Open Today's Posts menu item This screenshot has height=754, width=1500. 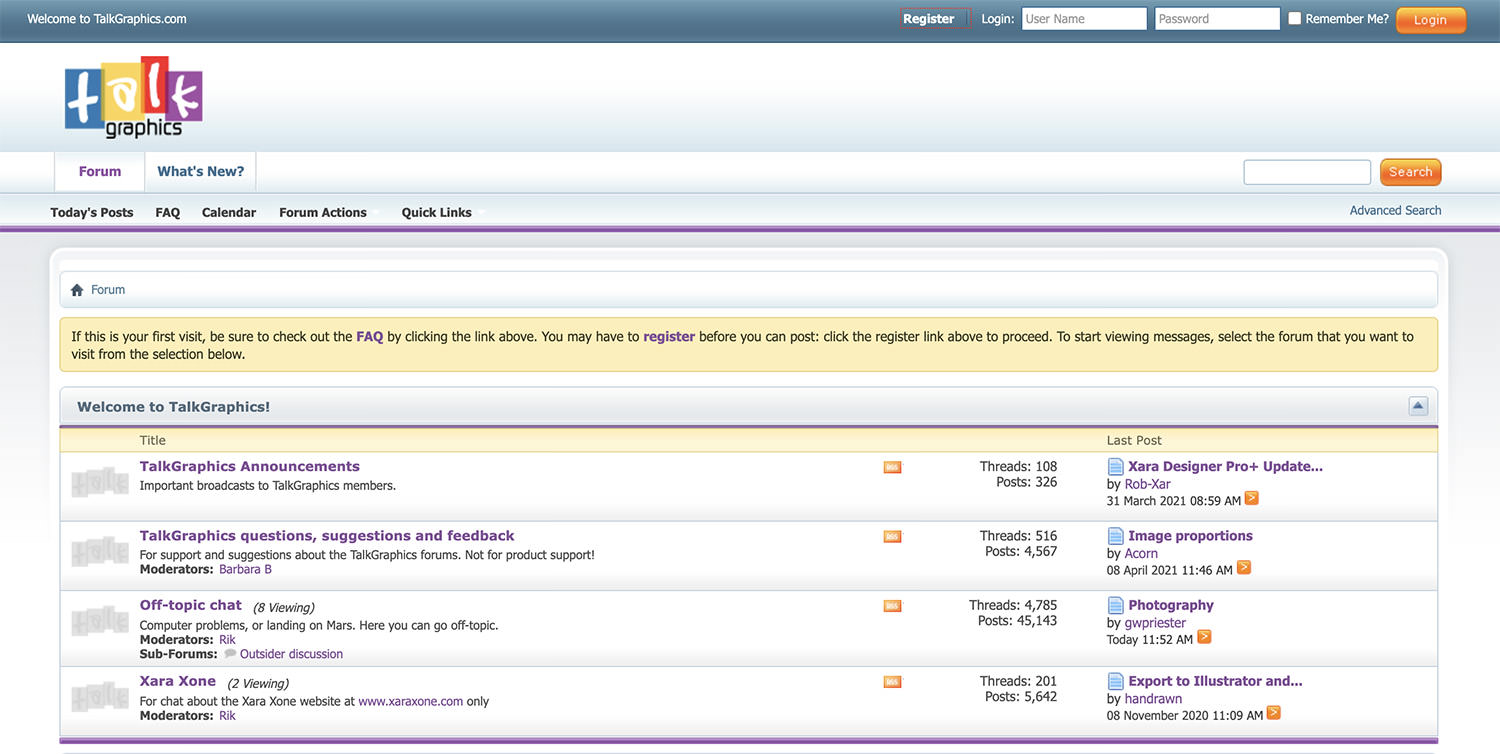[92, 213]
